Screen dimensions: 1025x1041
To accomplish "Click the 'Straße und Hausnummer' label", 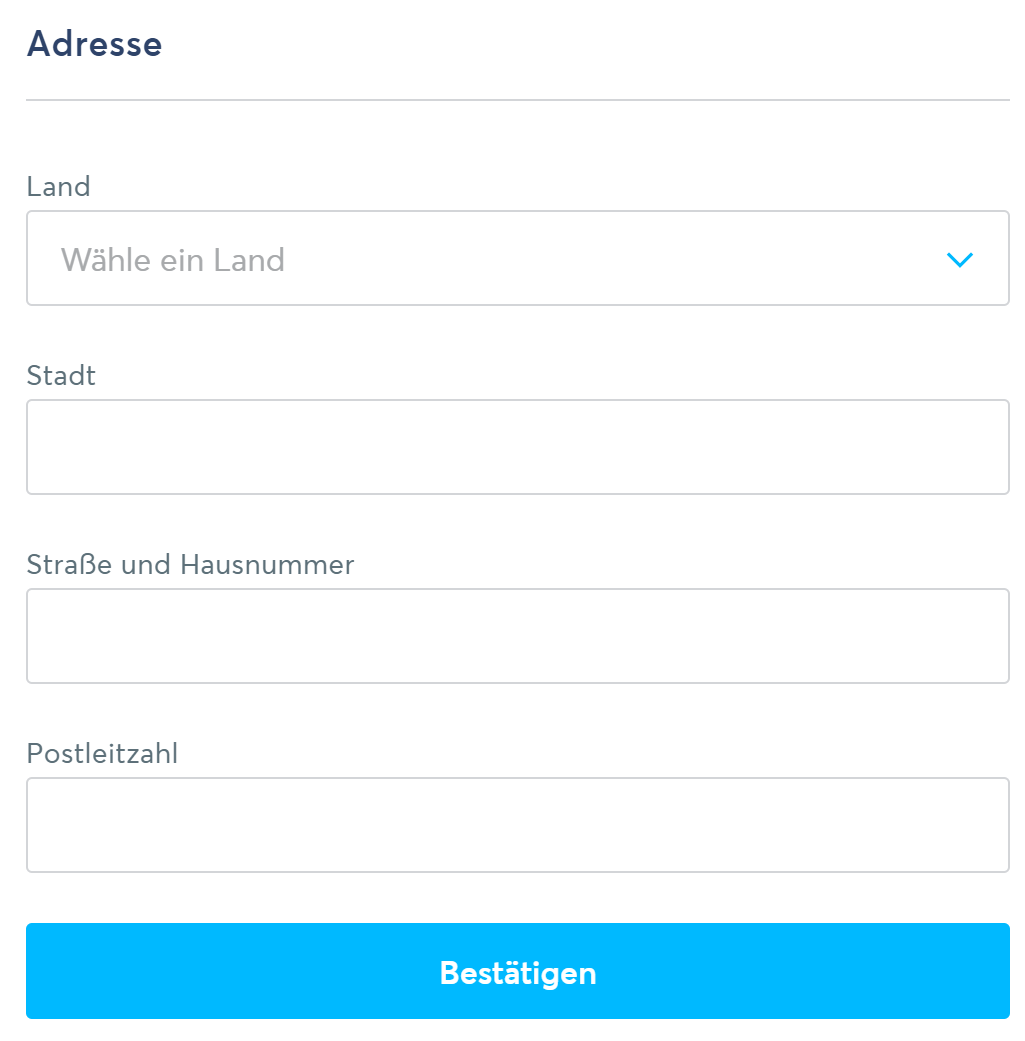I will 190,565.
